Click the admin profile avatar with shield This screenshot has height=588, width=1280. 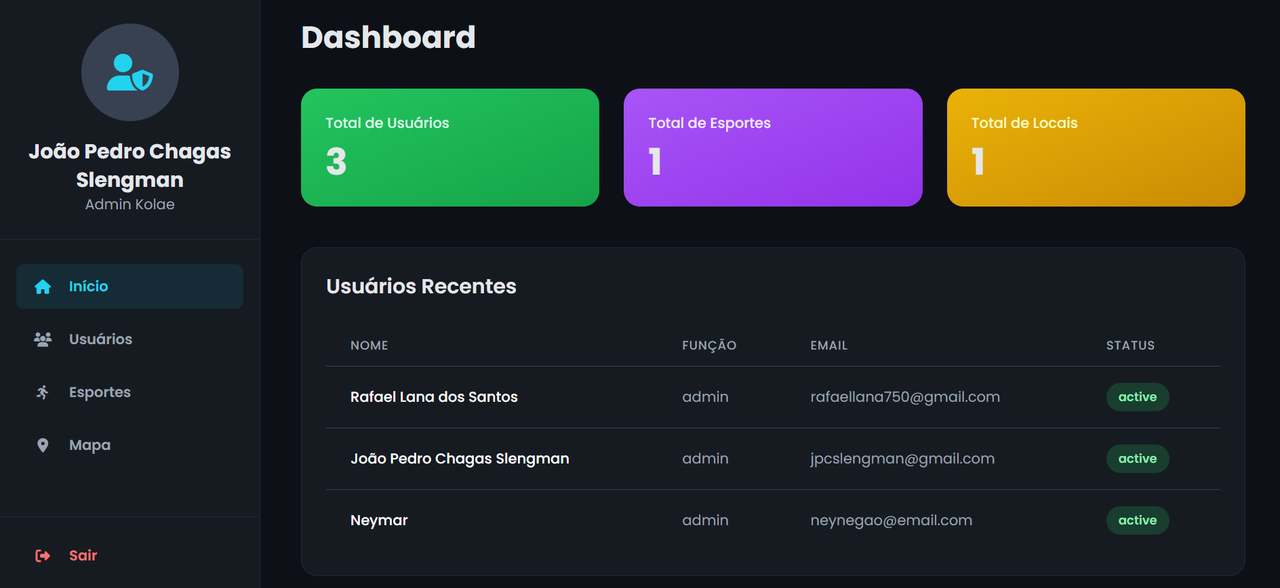[130, 73]
